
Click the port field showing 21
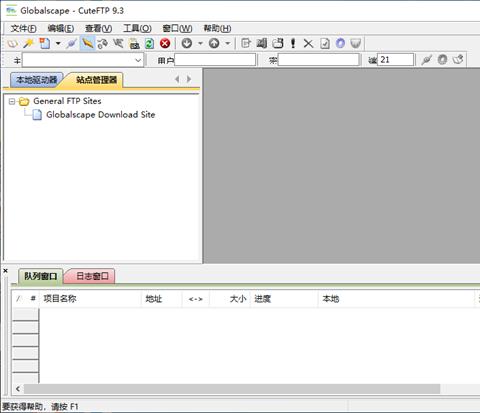[x=395, y=60]
